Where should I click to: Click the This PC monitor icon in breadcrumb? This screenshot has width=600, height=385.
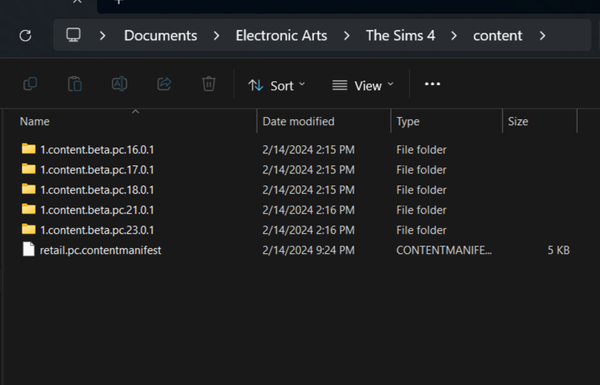[x=73, y=35]
